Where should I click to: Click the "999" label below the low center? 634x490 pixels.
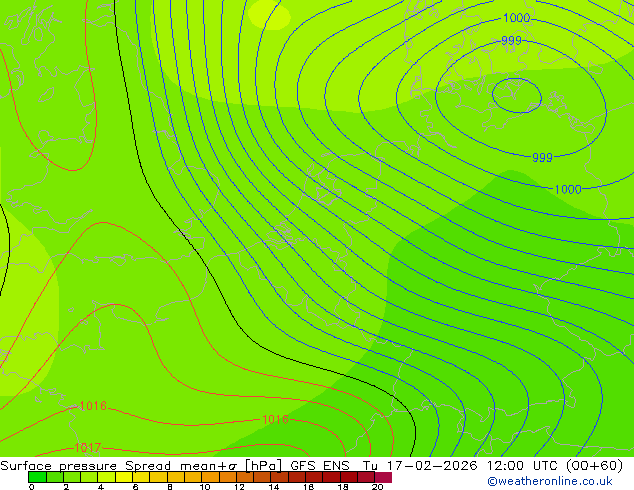pyautogui.click(x=542, y=157)
